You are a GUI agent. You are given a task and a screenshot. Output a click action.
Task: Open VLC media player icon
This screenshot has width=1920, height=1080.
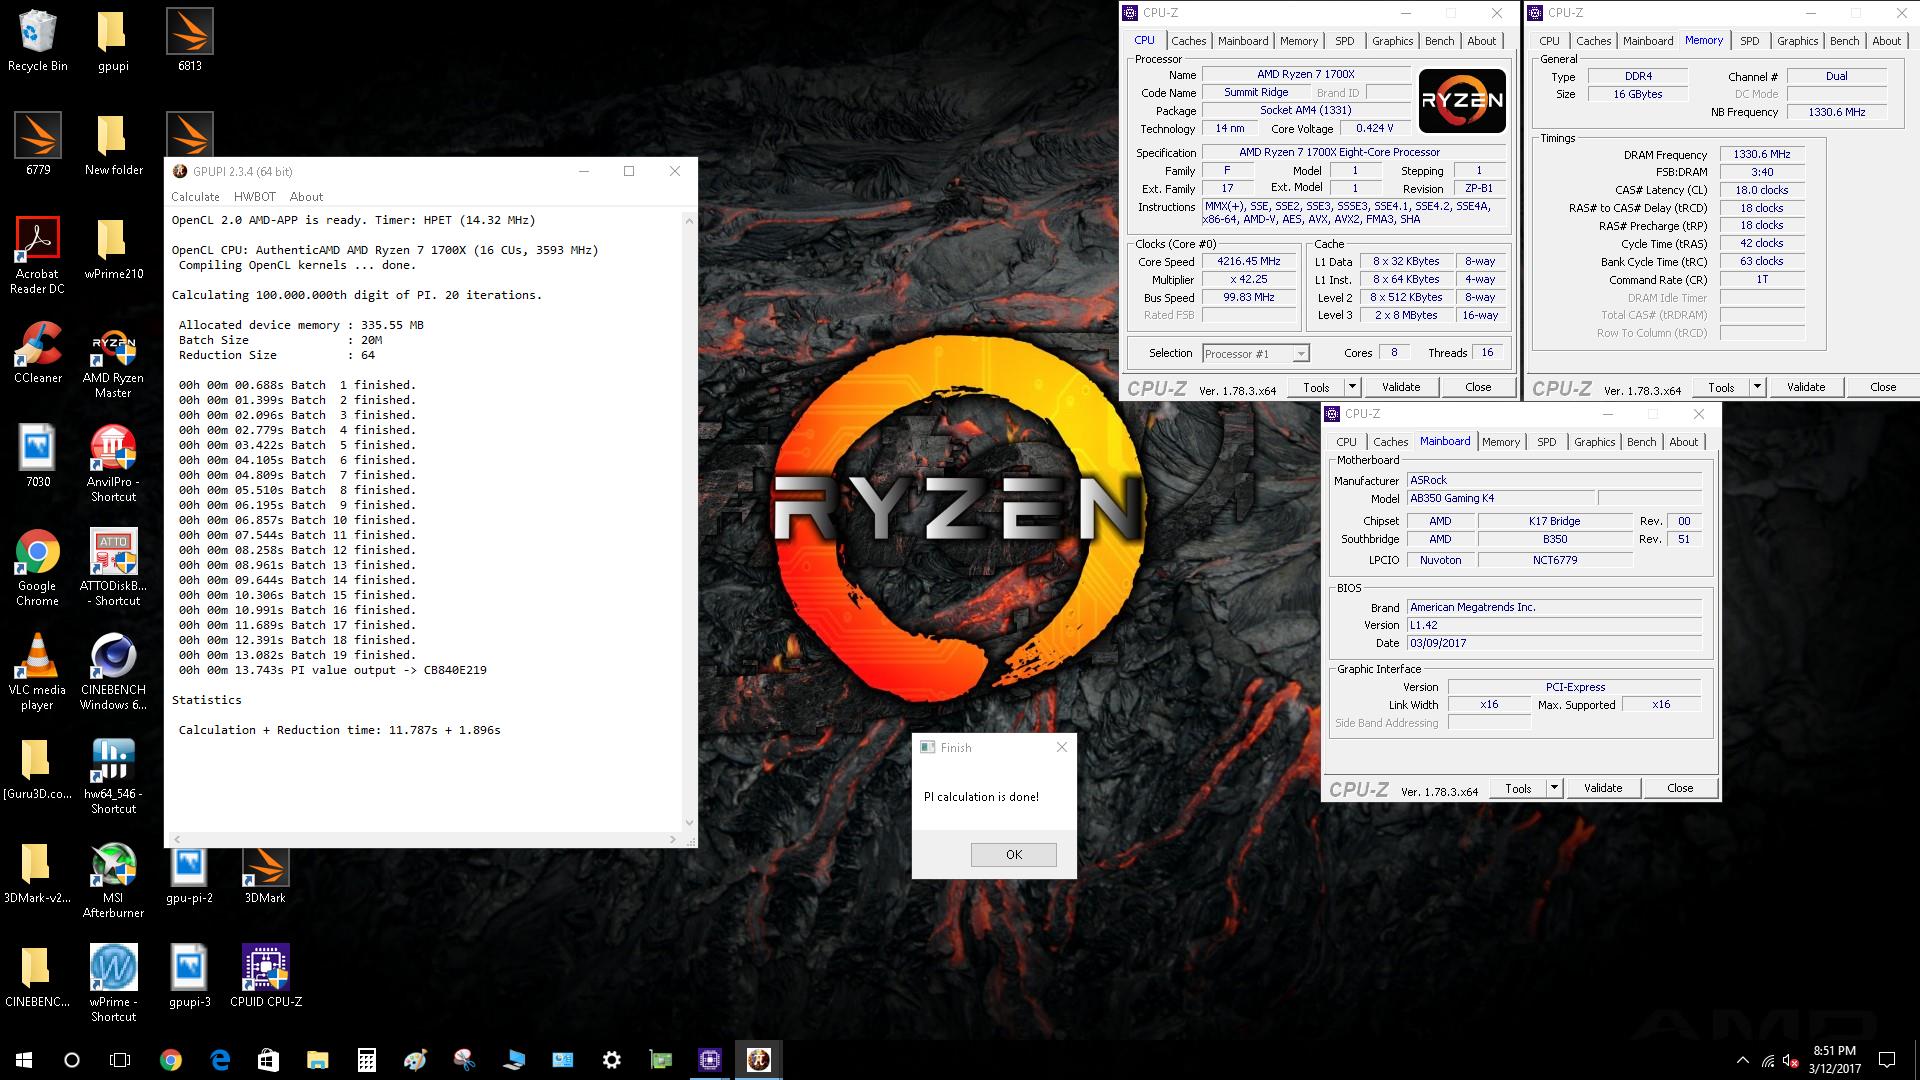pyautogui.click(x=38, y=672)
